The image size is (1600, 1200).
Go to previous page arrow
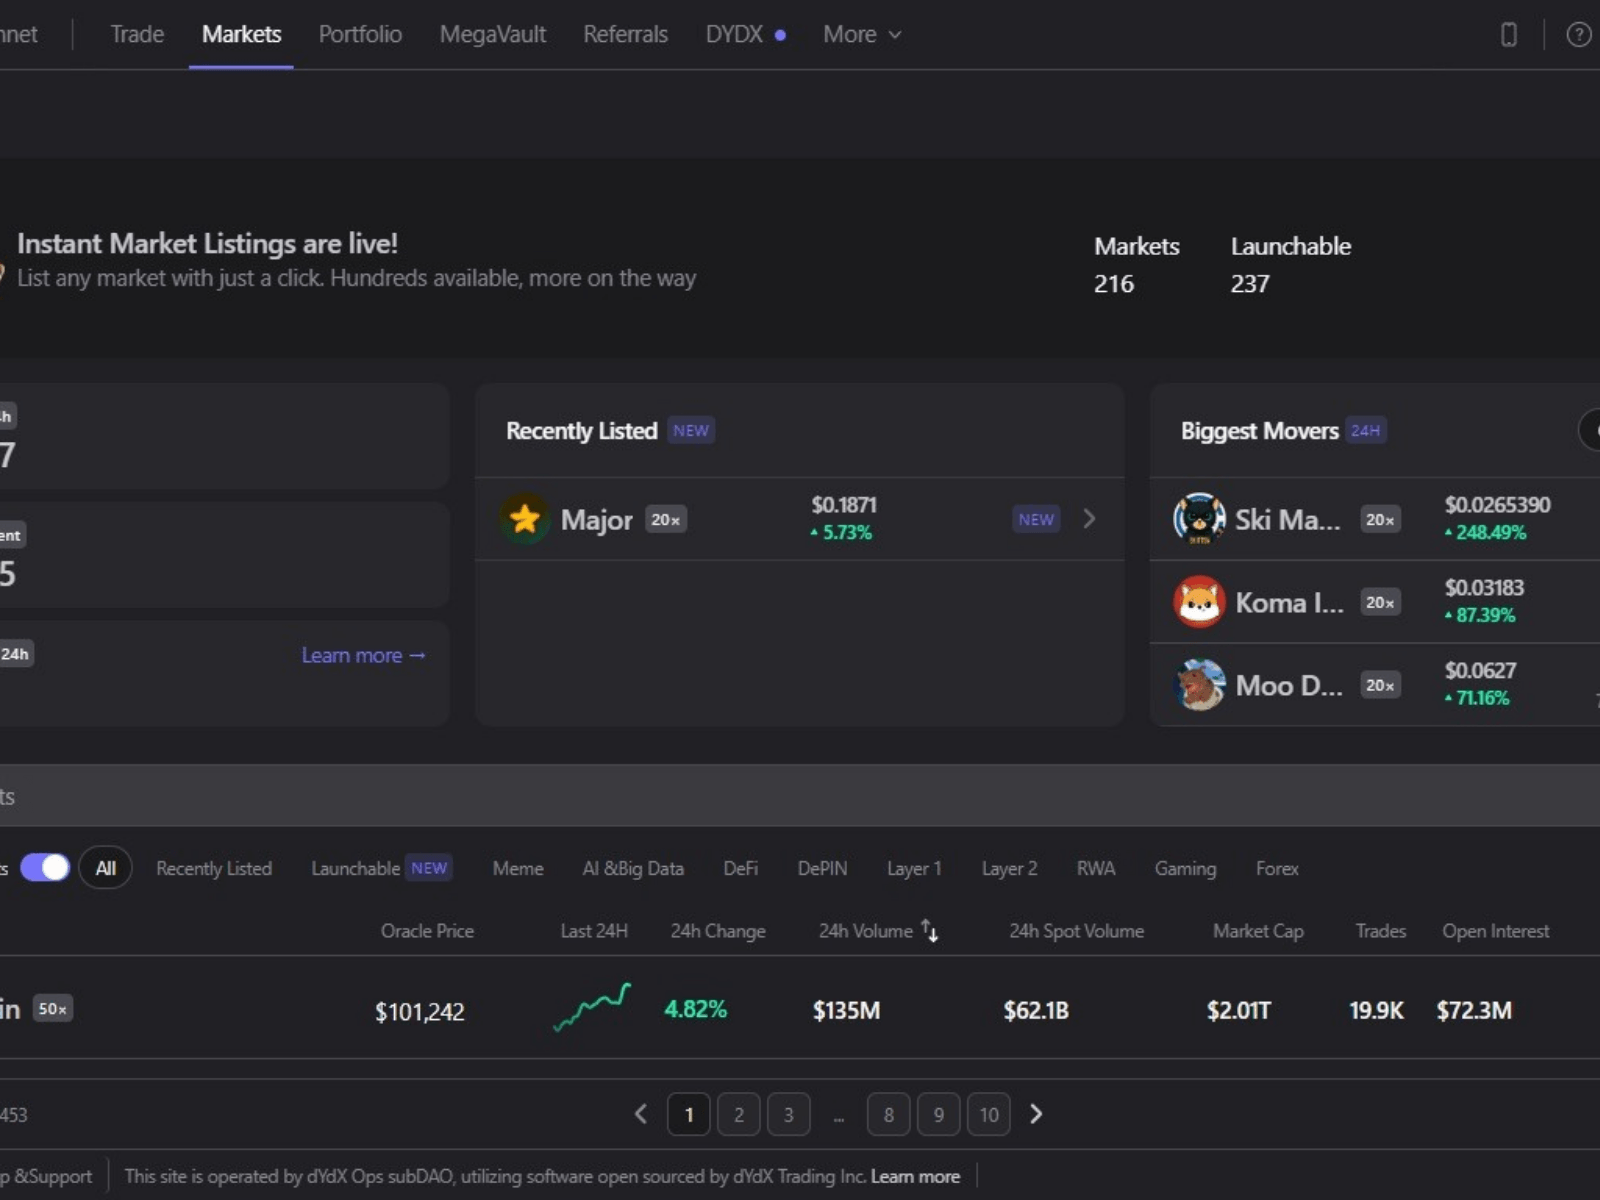tap(641, 1114)
